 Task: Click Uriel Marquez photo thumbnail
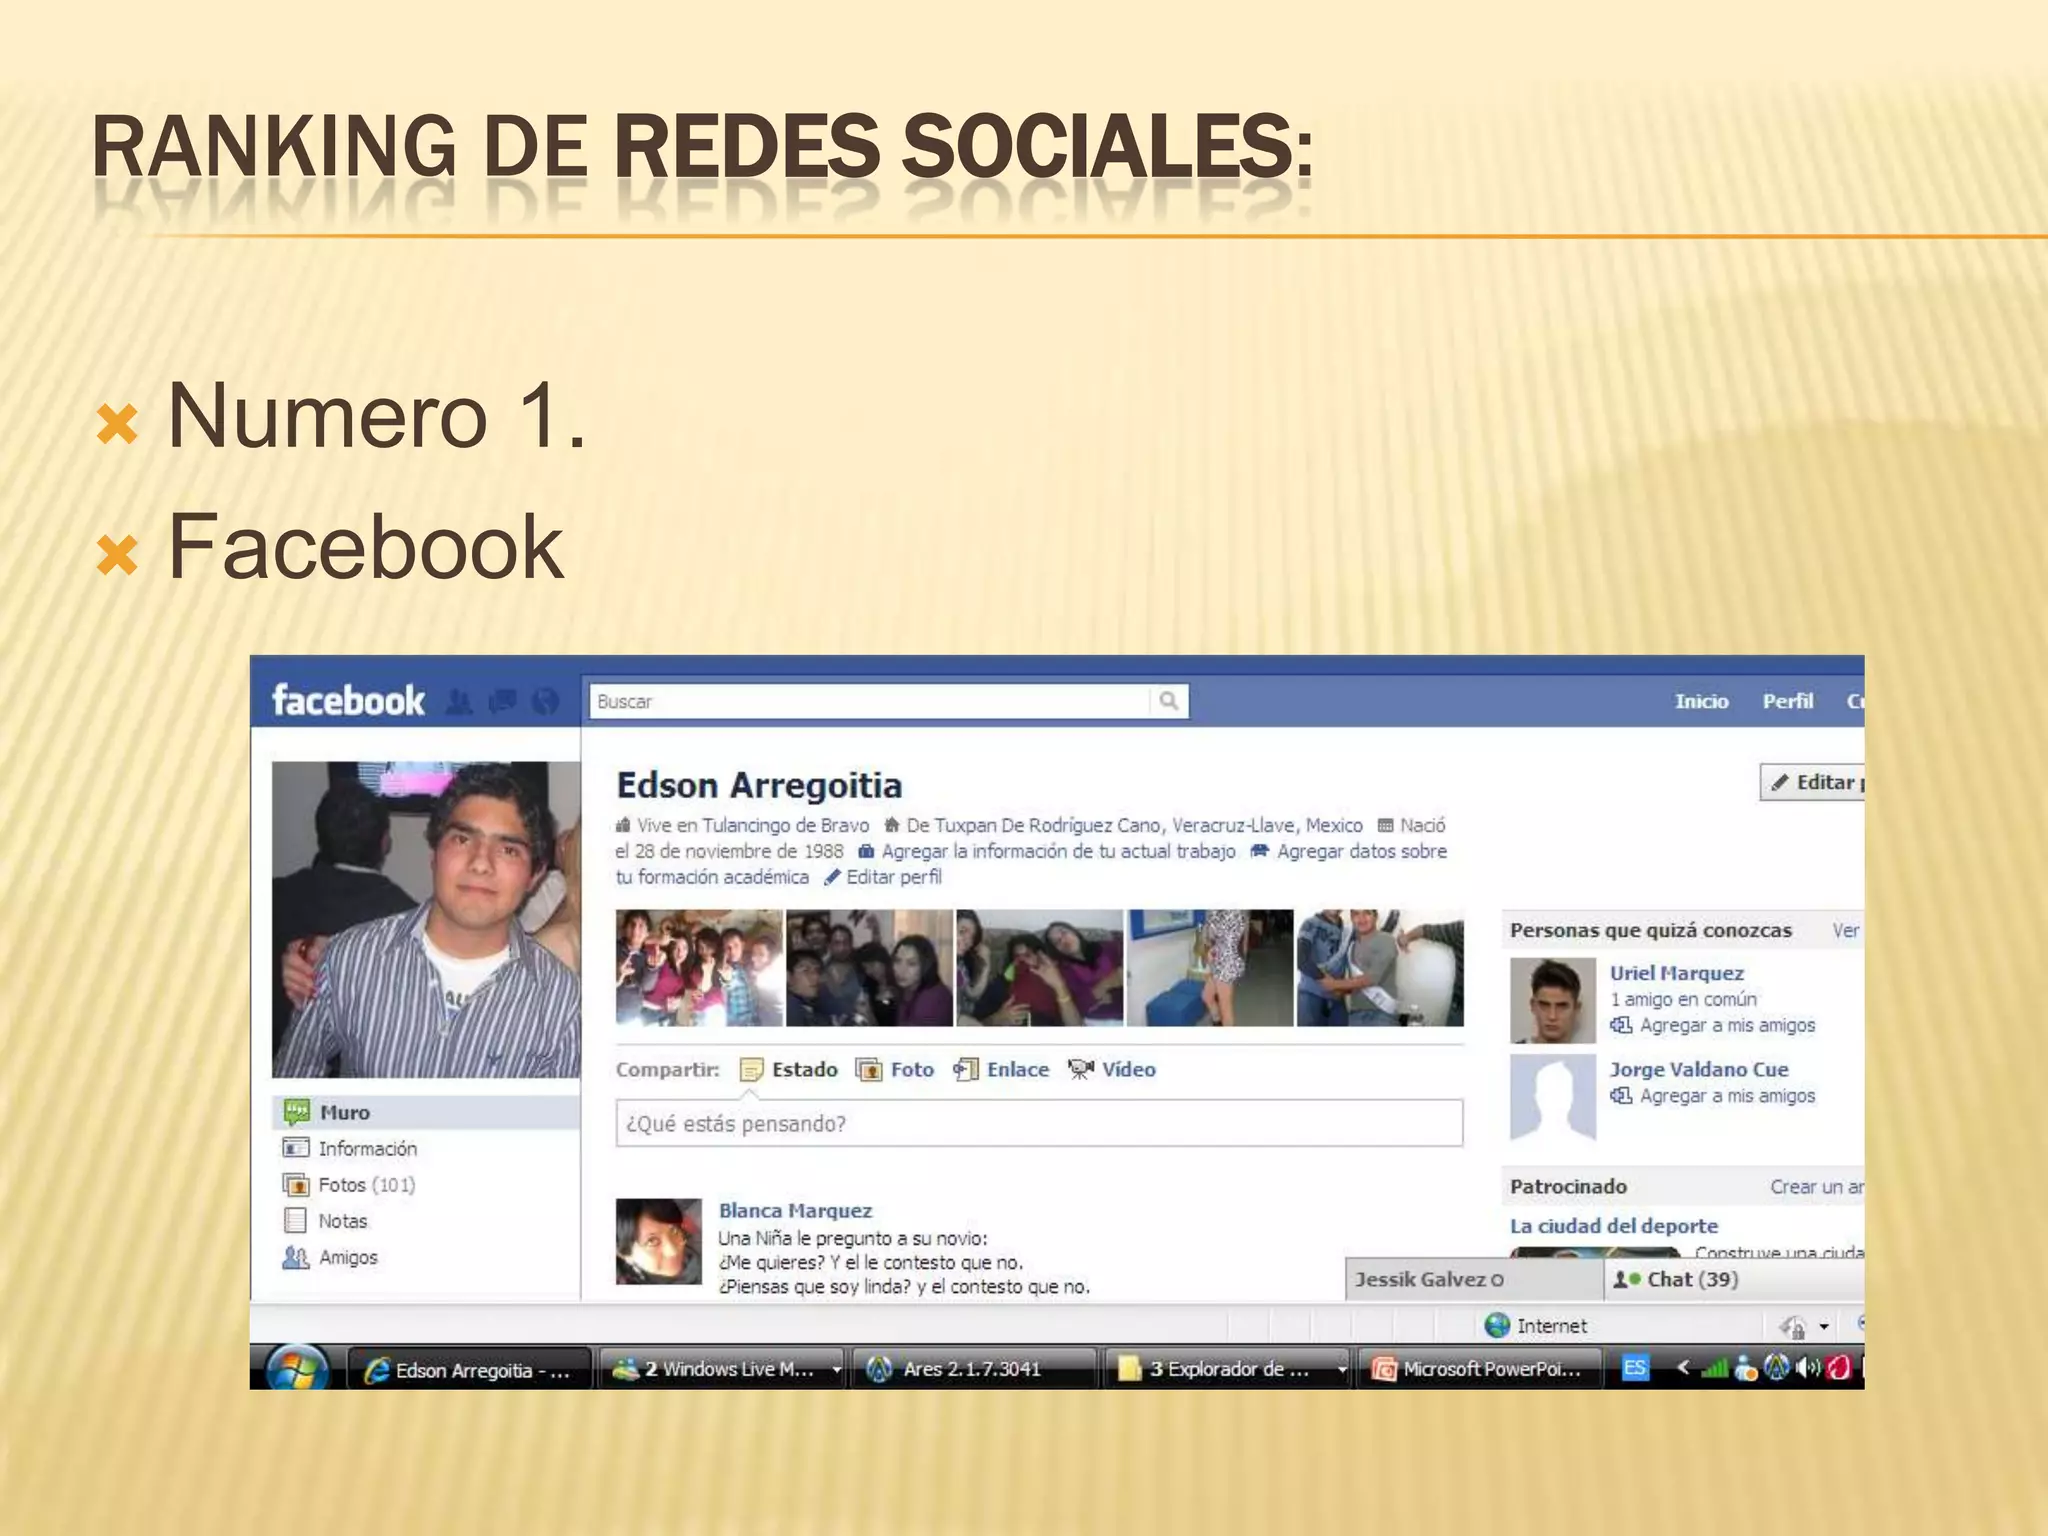point(1553,1000)
